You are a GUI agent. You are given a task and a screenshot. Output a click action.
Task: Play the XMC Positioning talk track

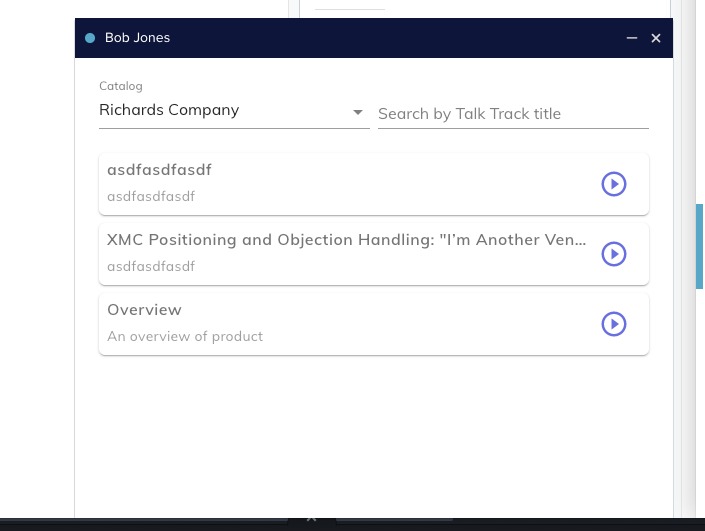coord(613,254)
